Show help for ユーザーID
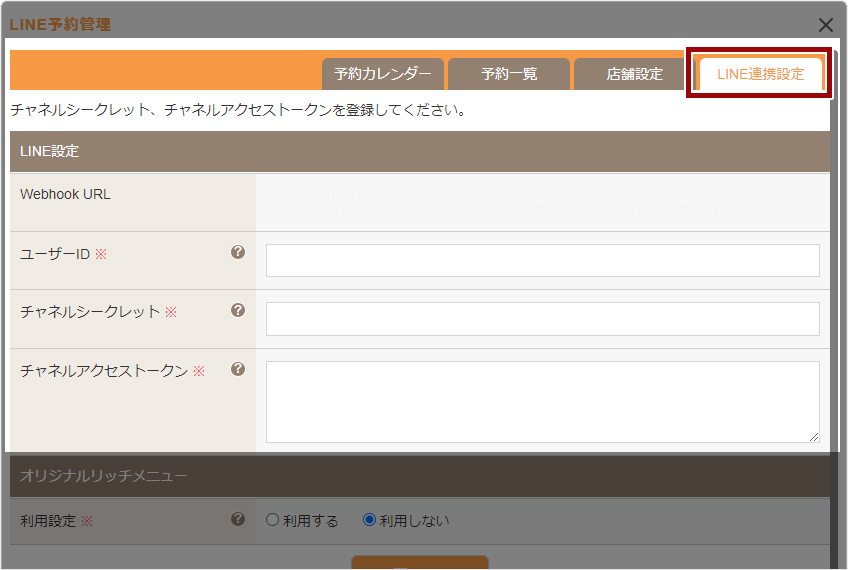The width and height of the screenshot is (848, 570). pos(238,252)
